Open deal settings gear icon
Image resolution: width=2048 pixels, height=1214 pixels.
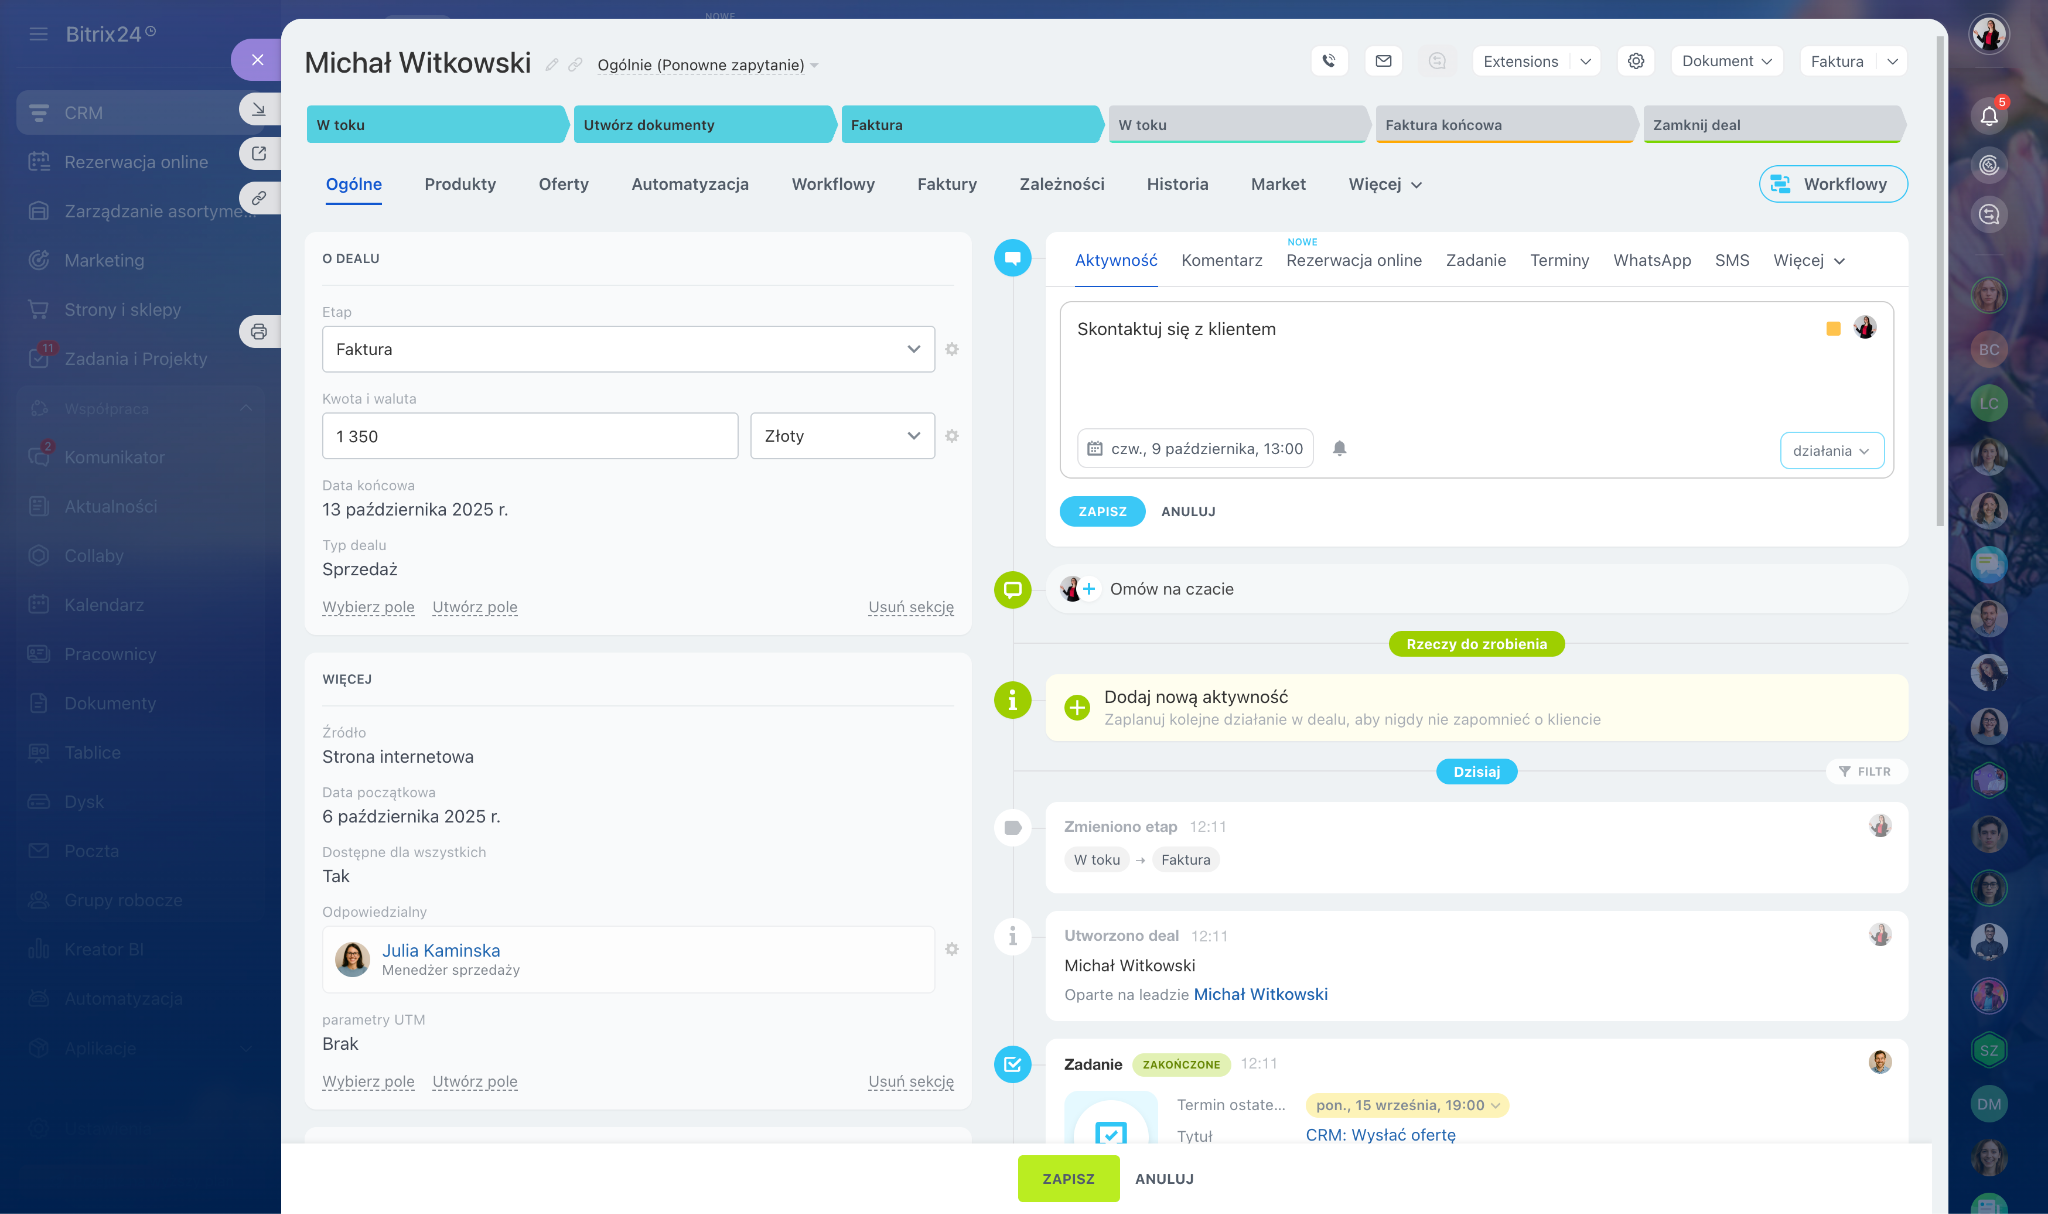tap(1636, 61)
